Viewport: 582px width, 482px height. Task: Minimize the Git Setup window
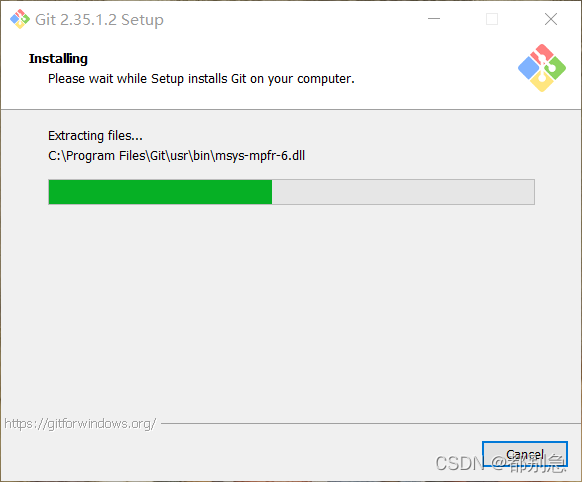(434, 19)
